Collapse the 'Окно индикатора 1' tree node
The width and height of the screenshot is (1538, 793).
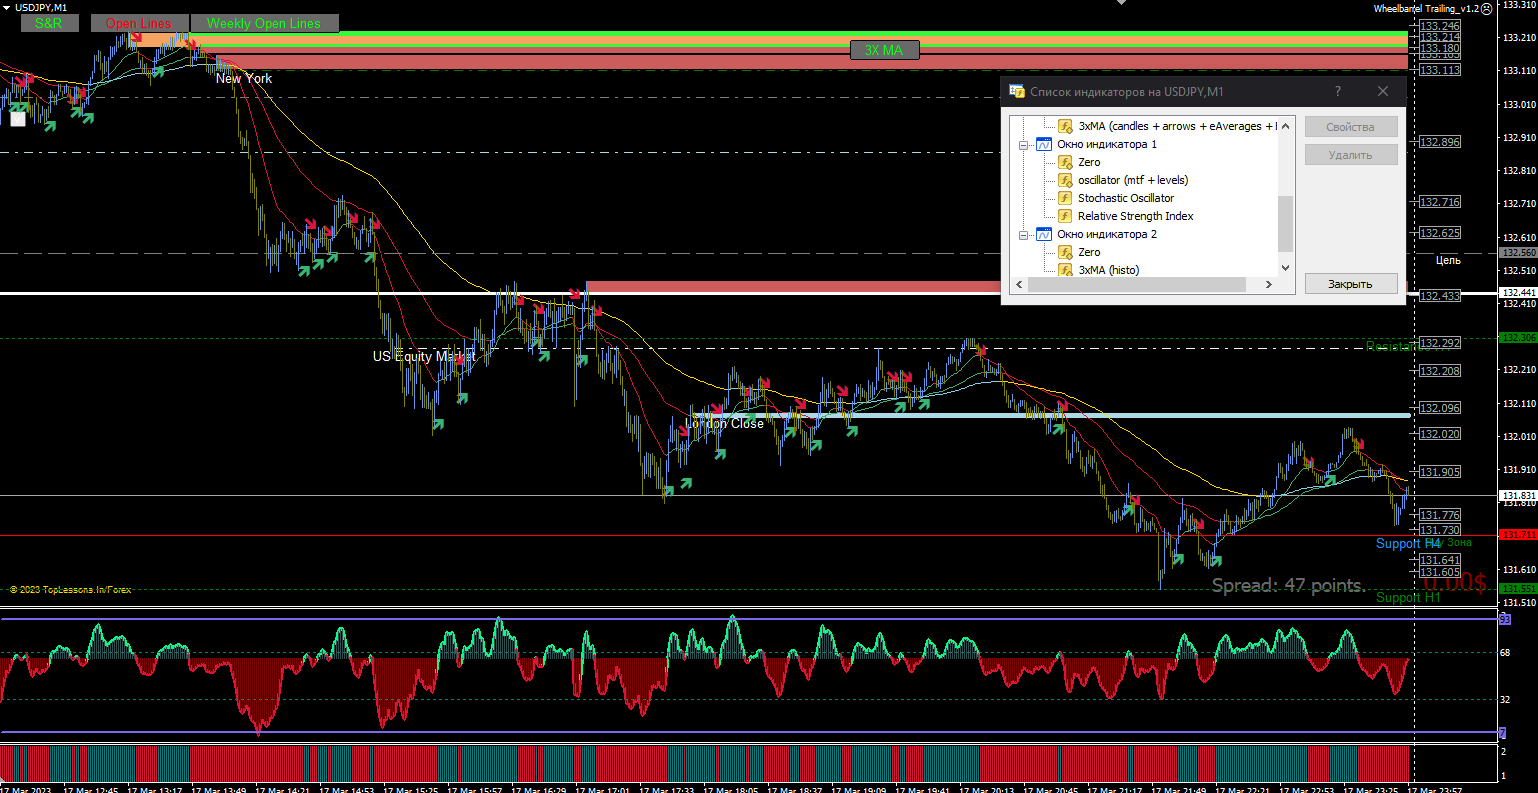[x=1024, y=145]
